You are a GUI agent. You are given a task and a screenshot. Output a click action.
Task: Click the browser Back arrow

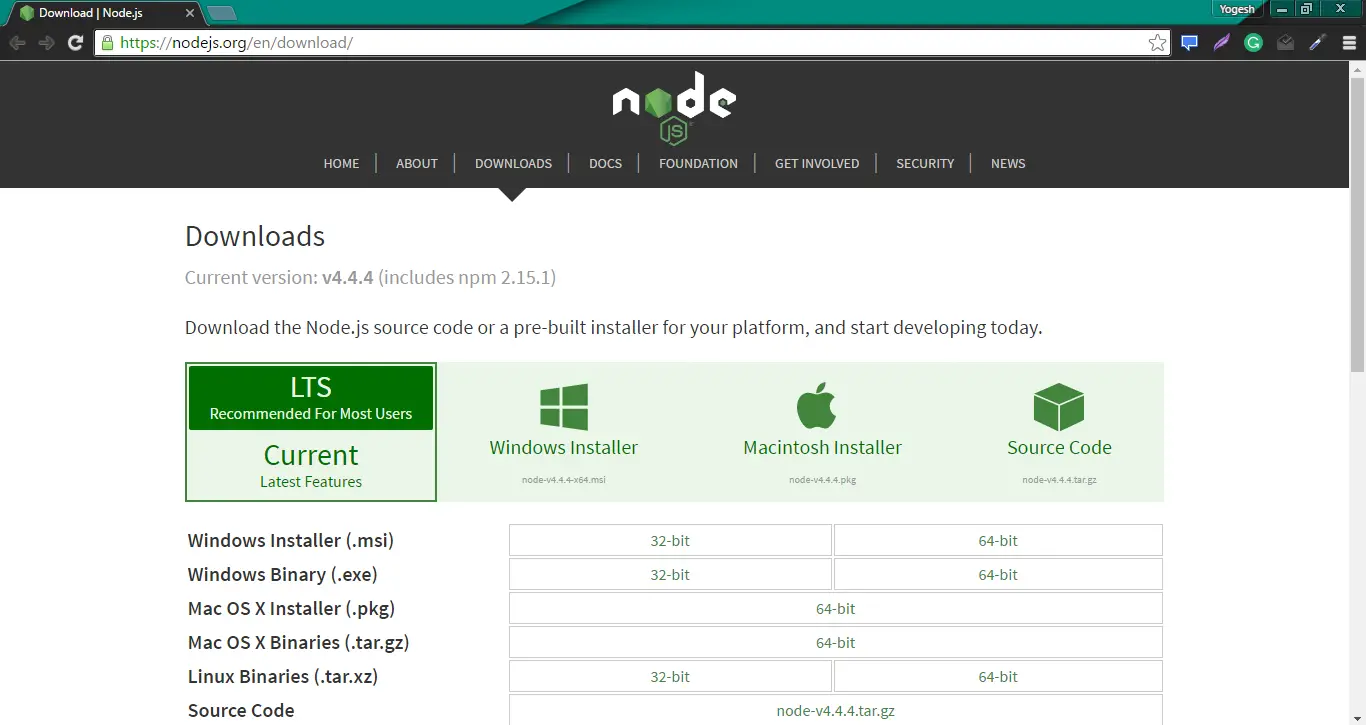click(x=17, y=43)
